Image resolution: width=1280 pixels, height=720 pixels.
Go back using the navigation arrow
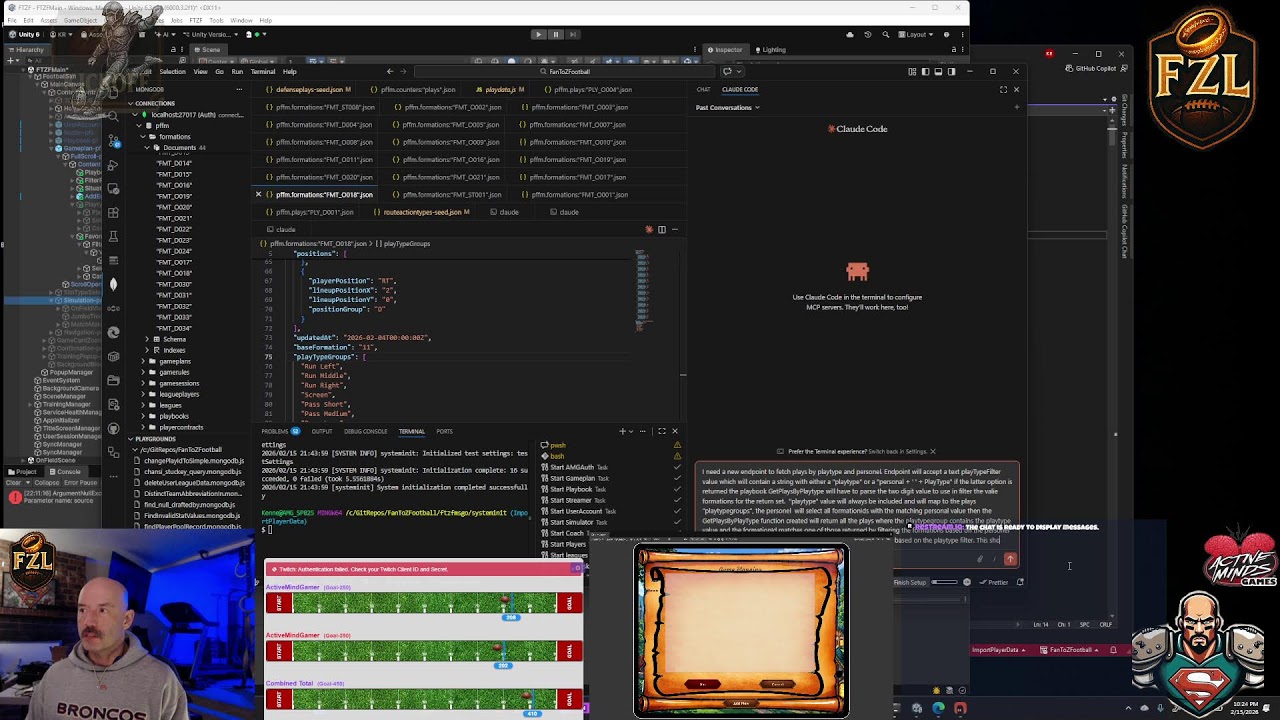point(390,71)
